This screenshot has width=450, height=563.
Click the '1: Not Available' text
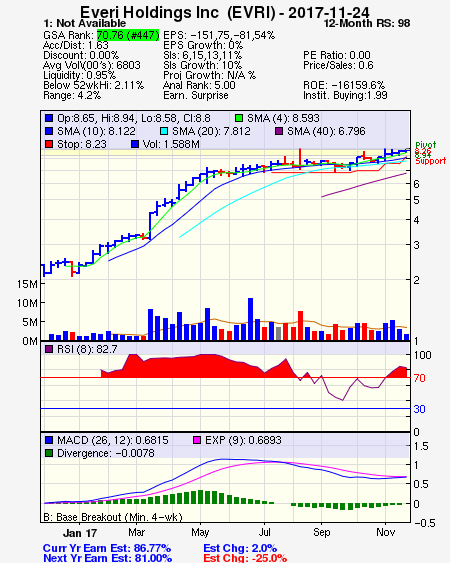click(x=85, y=23)
